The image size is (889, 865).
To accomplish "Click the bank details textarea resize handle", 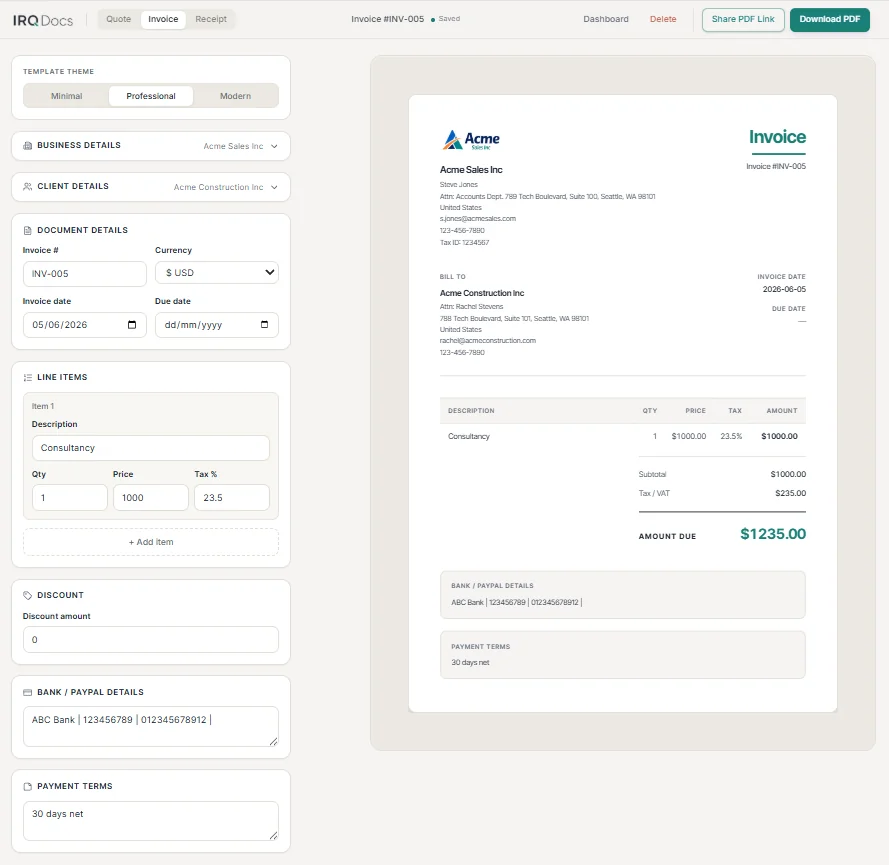I will (x=273, y=741).
